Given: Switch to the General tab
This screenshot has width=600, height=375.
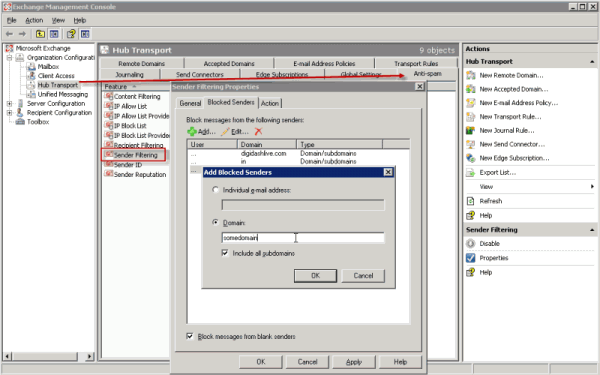Looking at the screenshot, I should 190,103.
